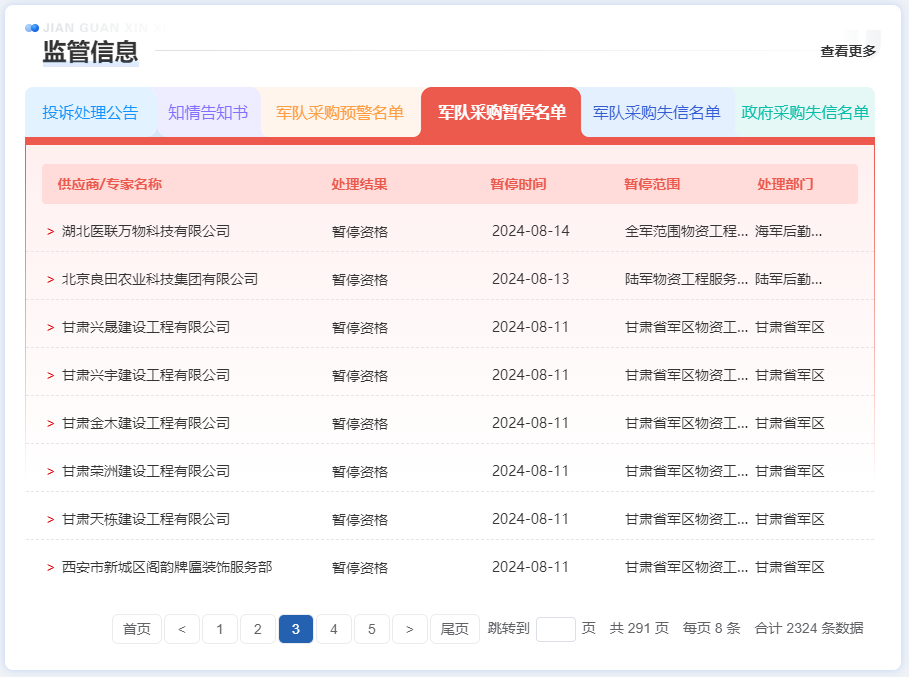Click 陆军后勤... department cell
The image size is (909, 677).
pyautogui.click(x=788, y=279)
